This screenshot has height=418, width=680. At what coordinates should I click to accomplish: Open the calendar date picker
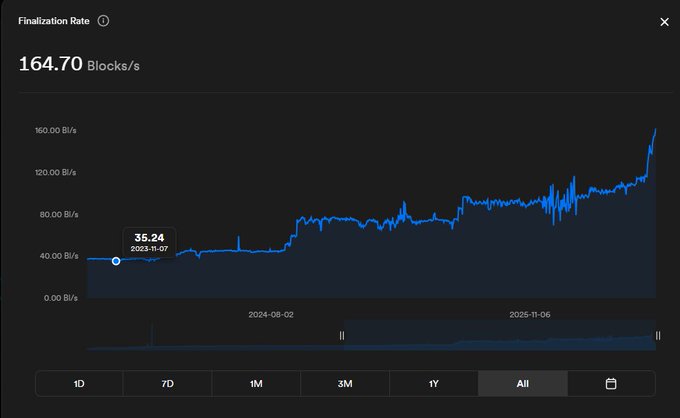tap(611, 384)
